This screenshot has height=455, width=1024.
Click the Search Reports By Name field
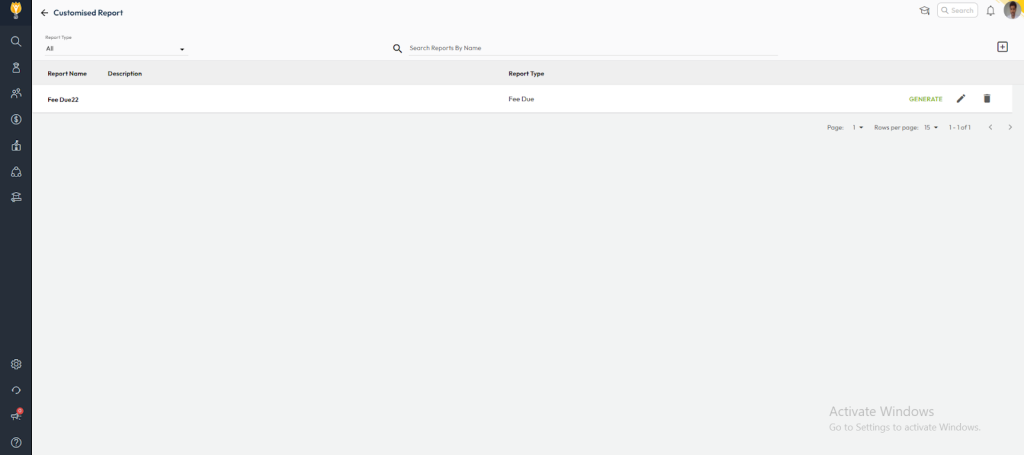590,48
